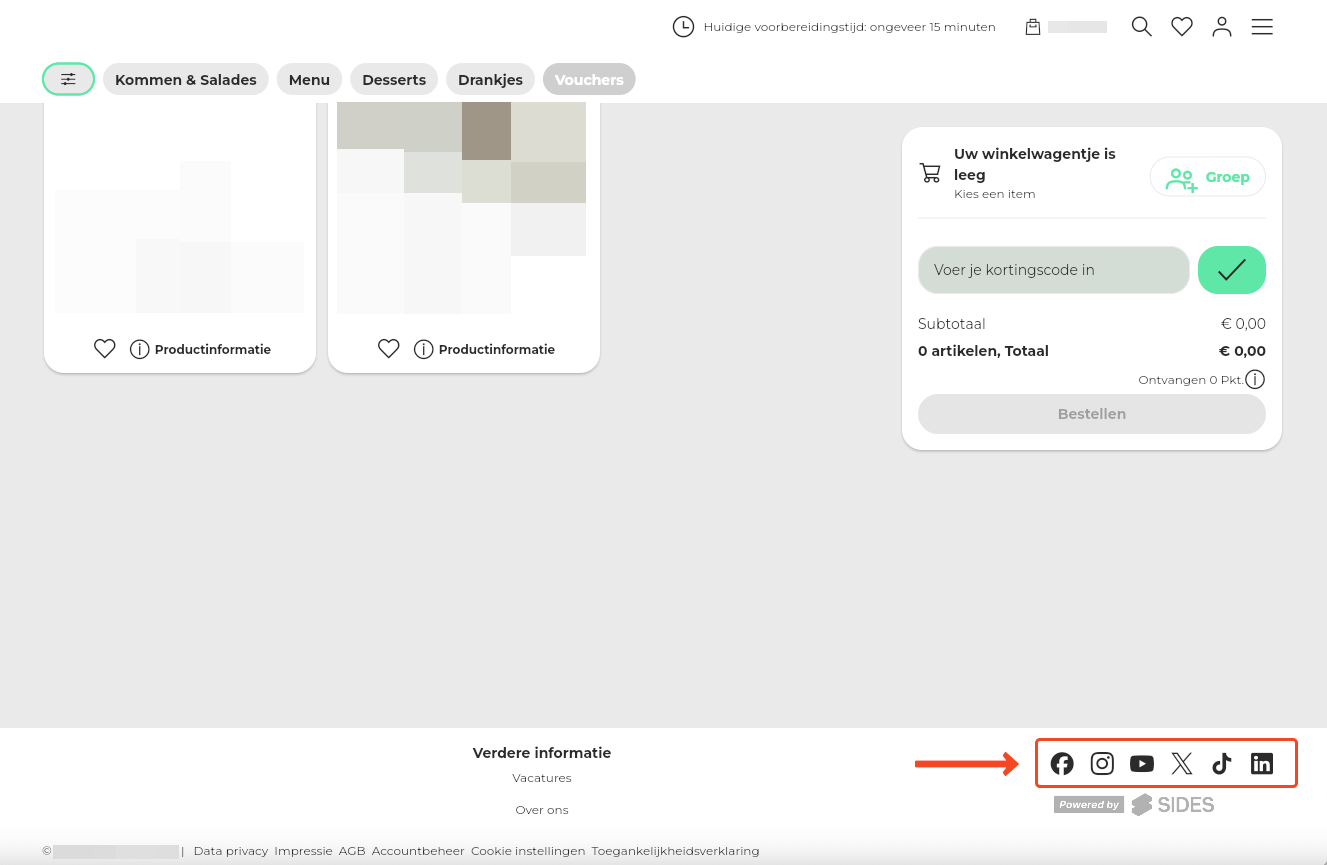Open the search magnifier icon
Screen dimensions: 1327x865
pos(1141,27)
